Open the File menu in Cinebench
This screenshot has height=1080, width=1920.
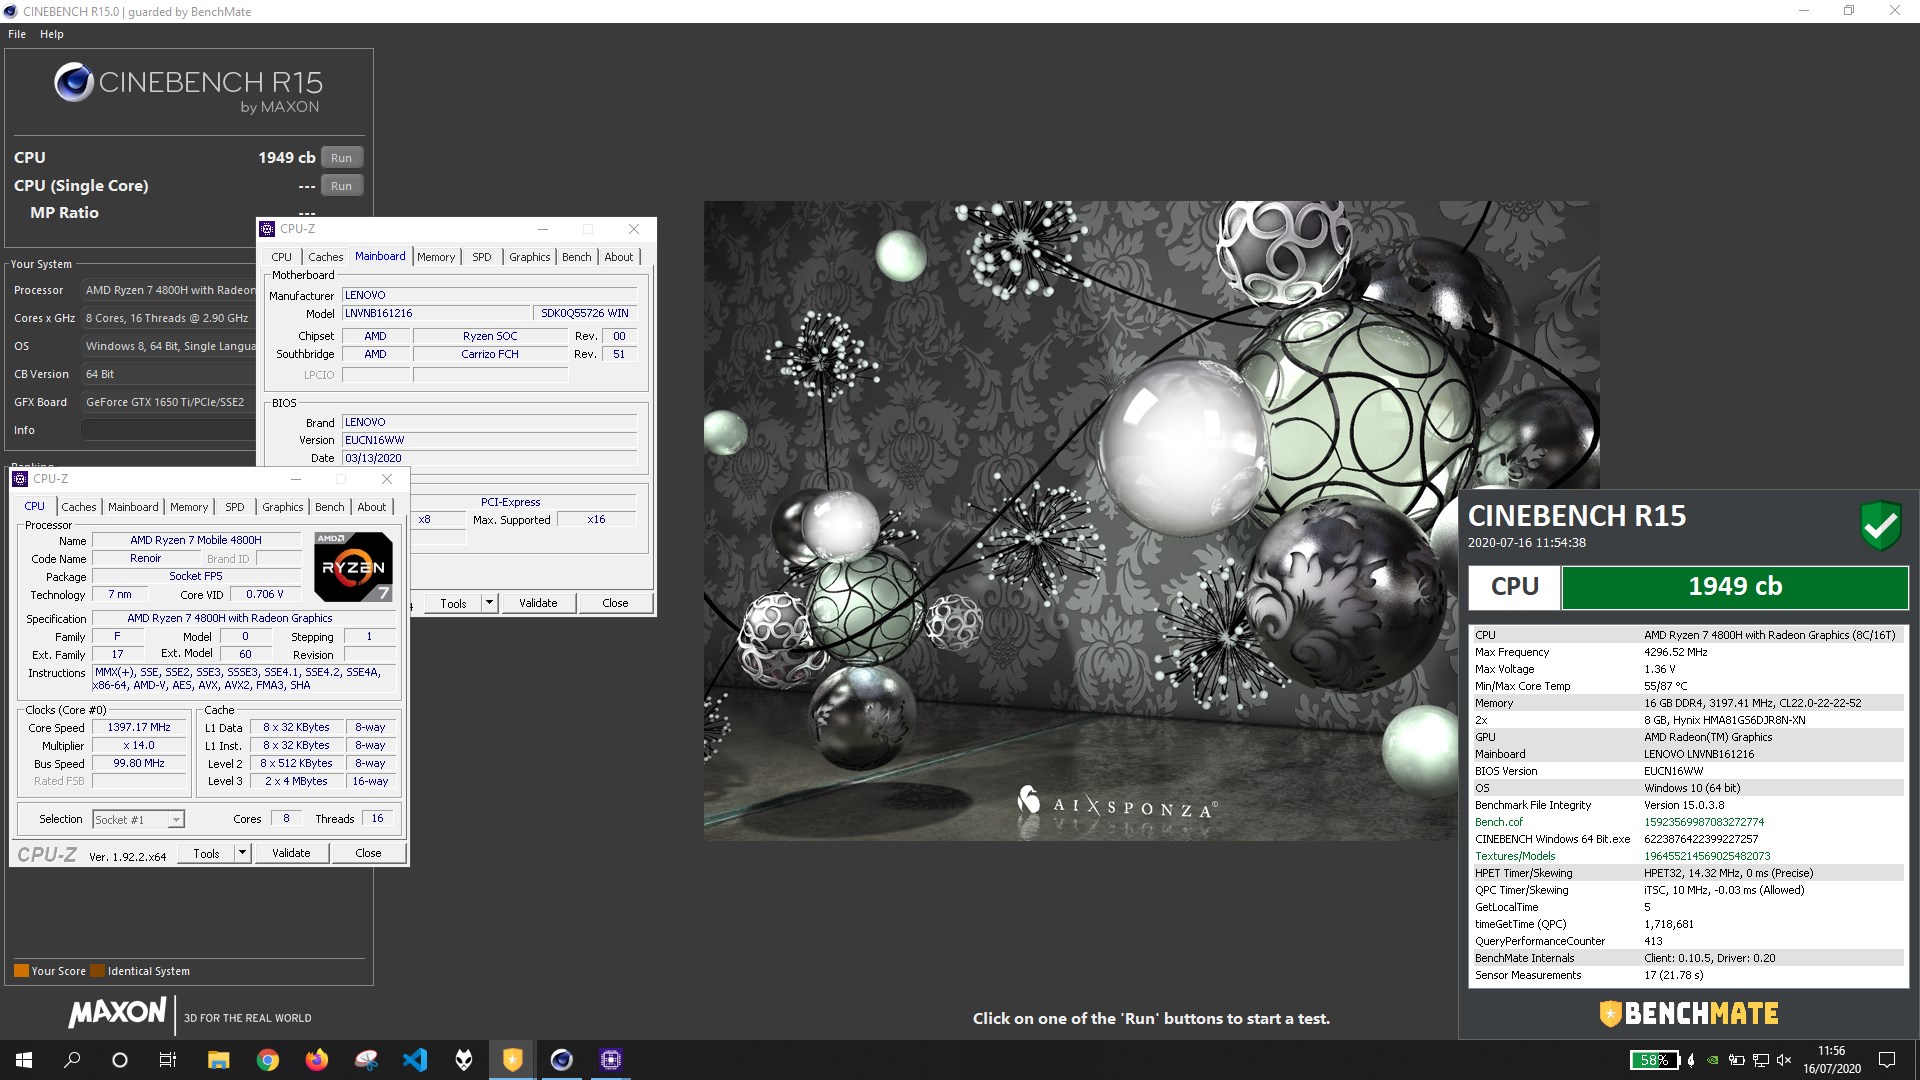tap(17, 34)
